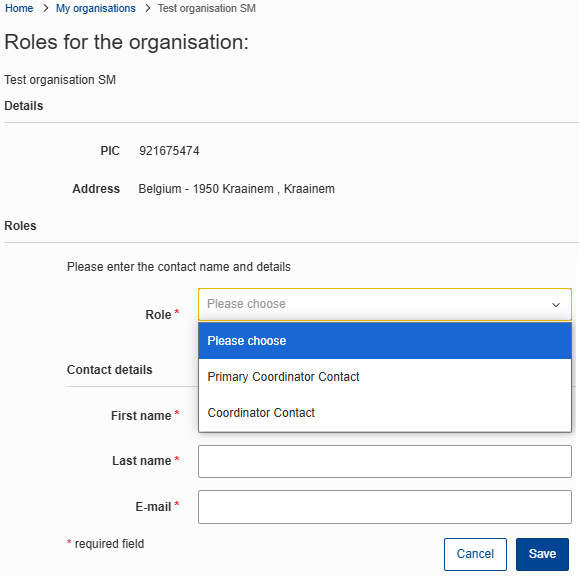The height and width of the screenshot is (576, 579).
Task: Select the PIC number 921675474
Action: 169,151
